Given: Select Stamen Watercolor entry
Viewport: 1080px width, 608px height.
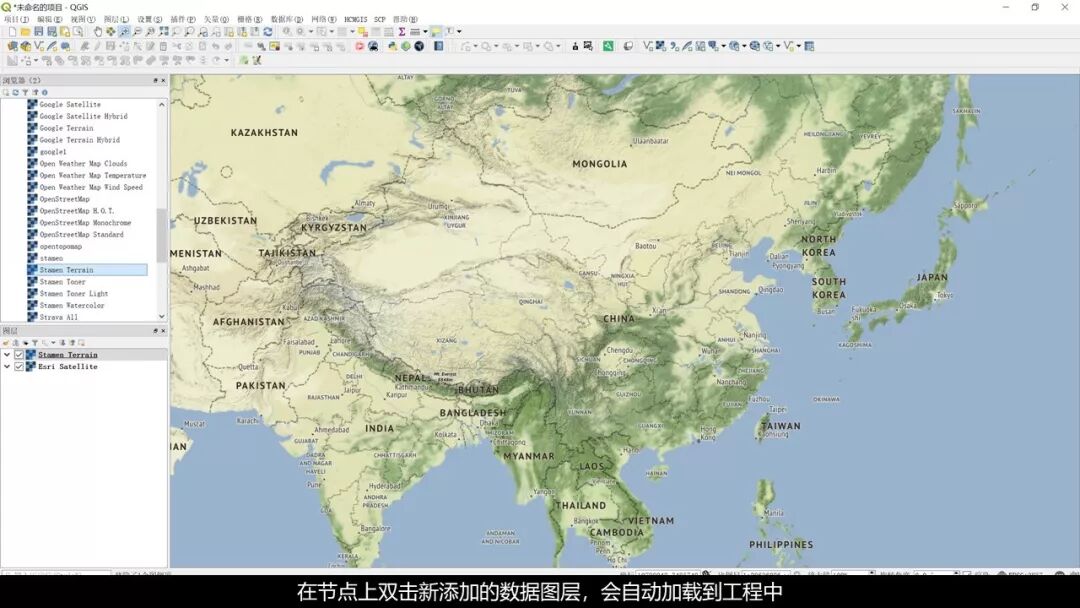Looking at the screenshot, I should tap(72, 305).
